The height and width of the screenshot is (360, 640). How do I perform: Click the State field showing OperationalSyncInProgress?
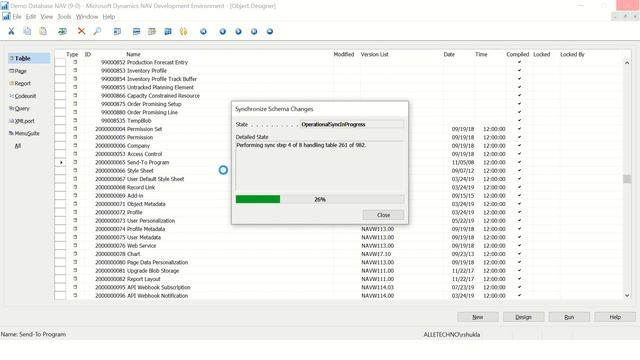pyautogui.click(x=352, y=124)
